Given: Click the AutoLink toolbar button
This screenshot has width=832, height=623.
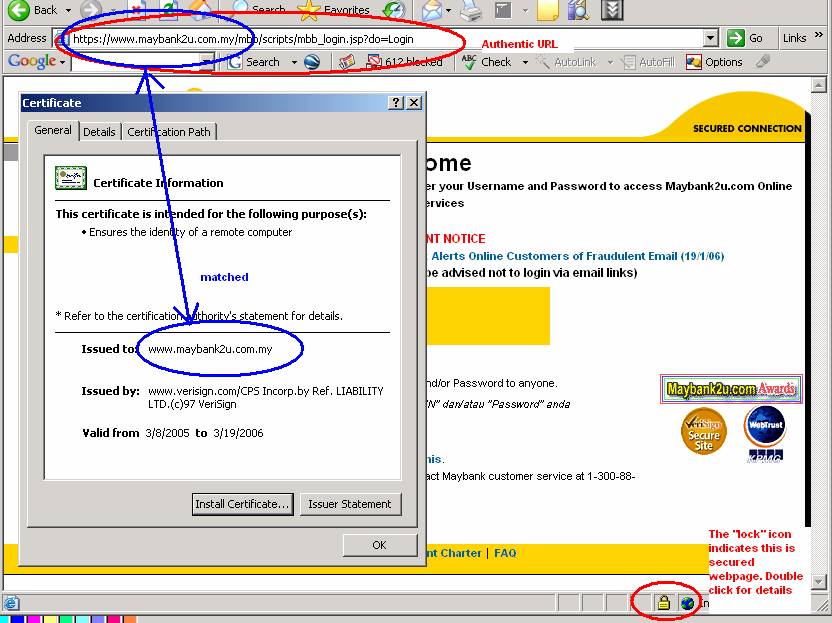Looking at the screenshot, I should pyautogui.click(x=566, y=62).
